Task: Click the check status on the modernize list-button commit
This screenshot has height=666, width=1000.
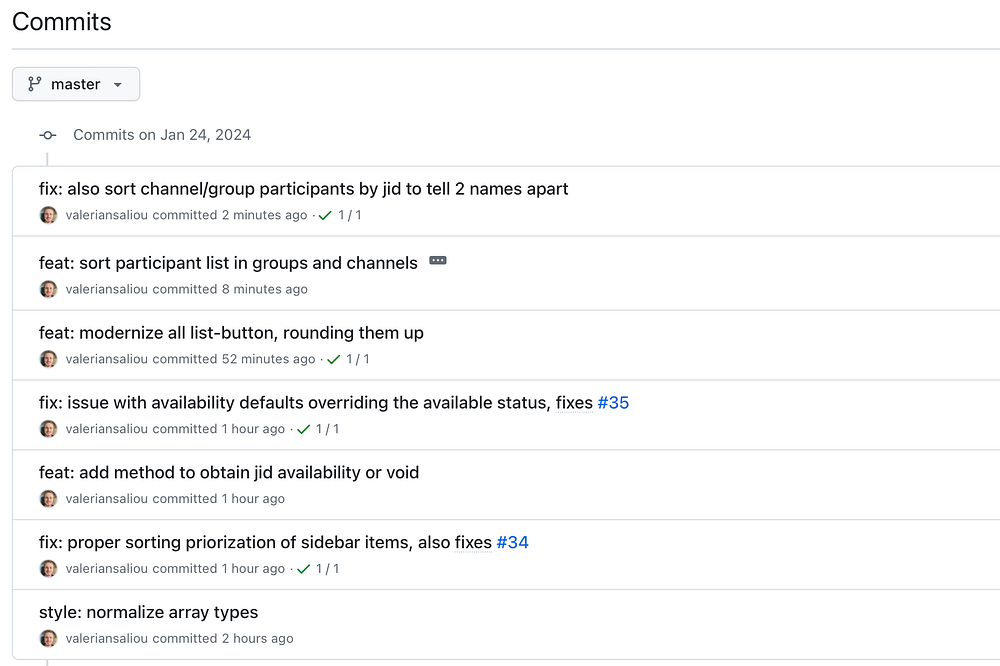Action: coord(333,359)
